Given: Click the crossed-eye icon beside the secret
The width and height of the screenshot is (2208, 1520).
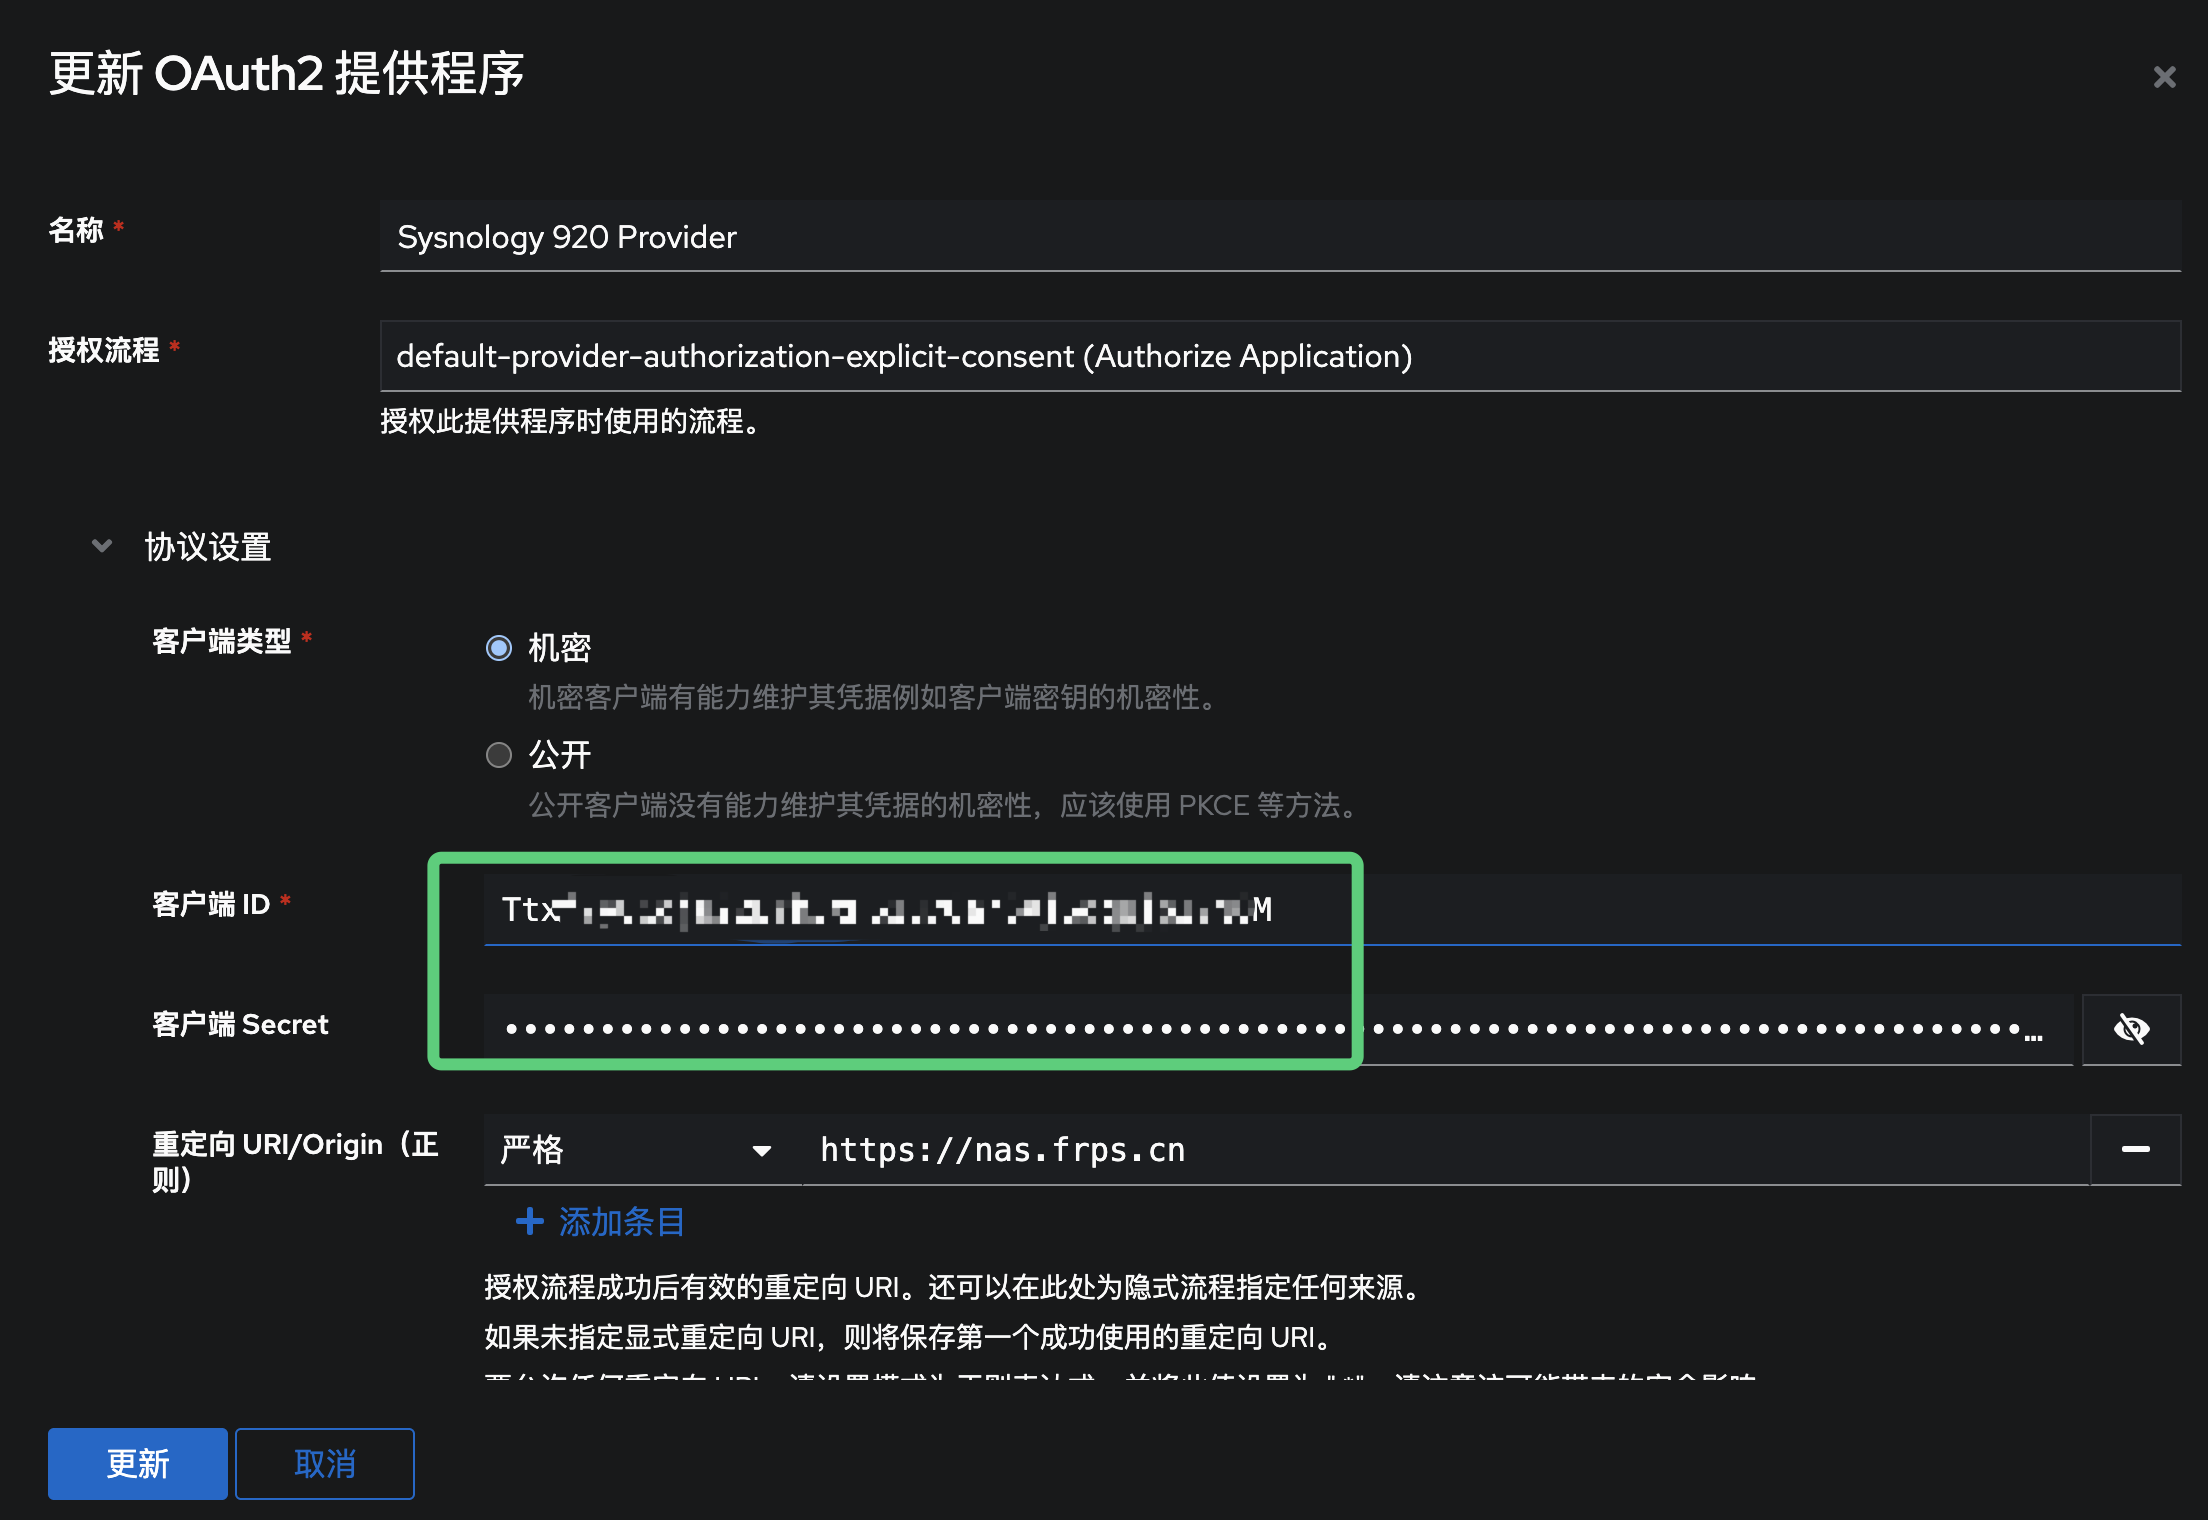Looking at the screenshot, I should 2132,1029.
